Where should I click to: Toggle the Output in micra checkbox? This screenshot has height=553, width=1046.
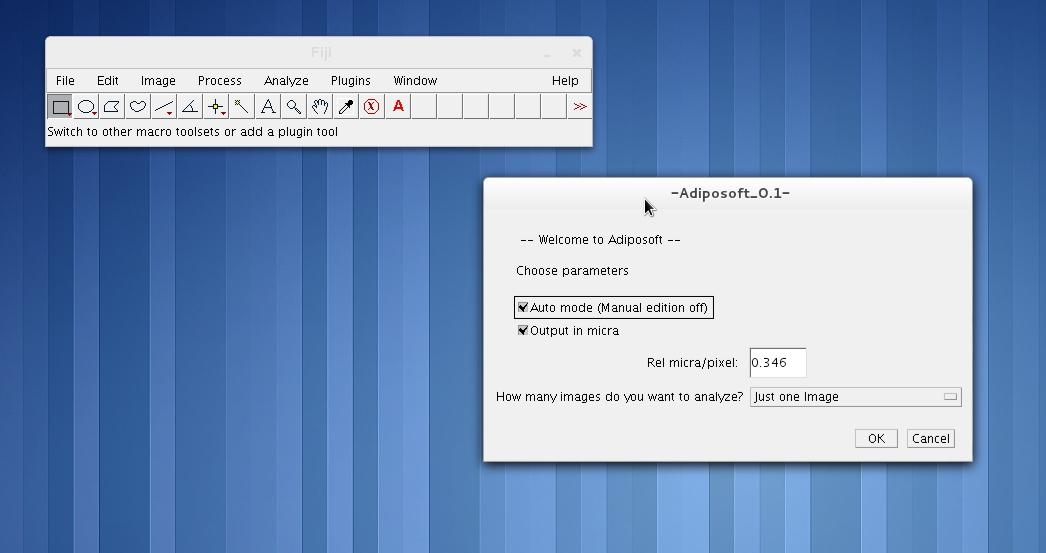523,331
